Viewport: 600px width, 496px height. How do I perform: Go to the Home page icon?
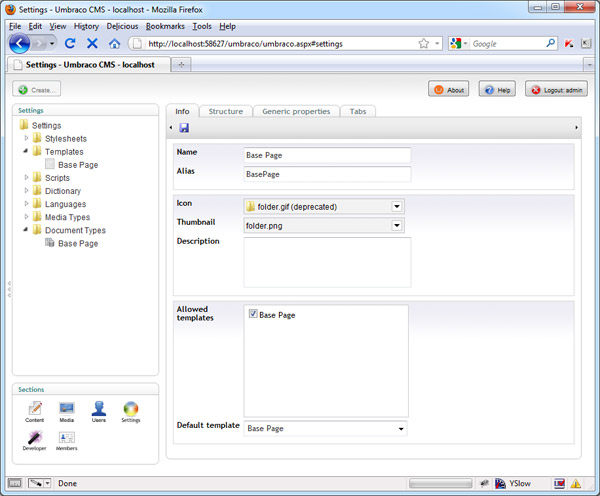coord(114,43)
